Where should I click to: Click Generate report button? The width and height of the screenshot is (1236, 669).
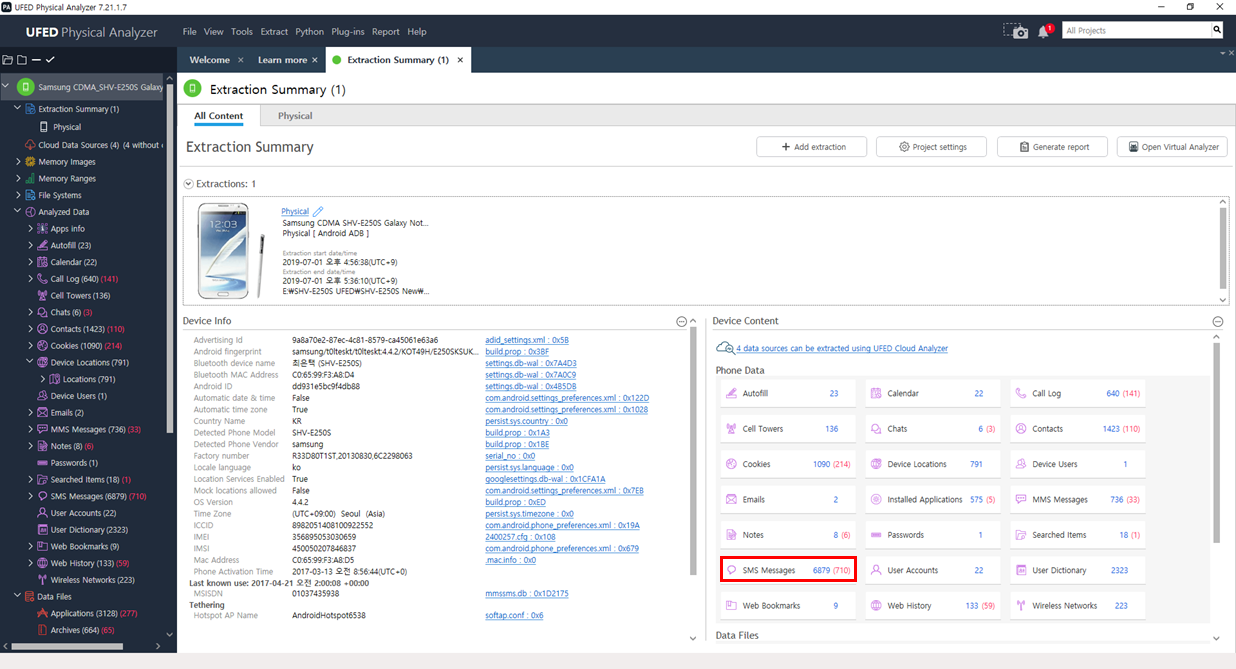[x=1053, y=147]
